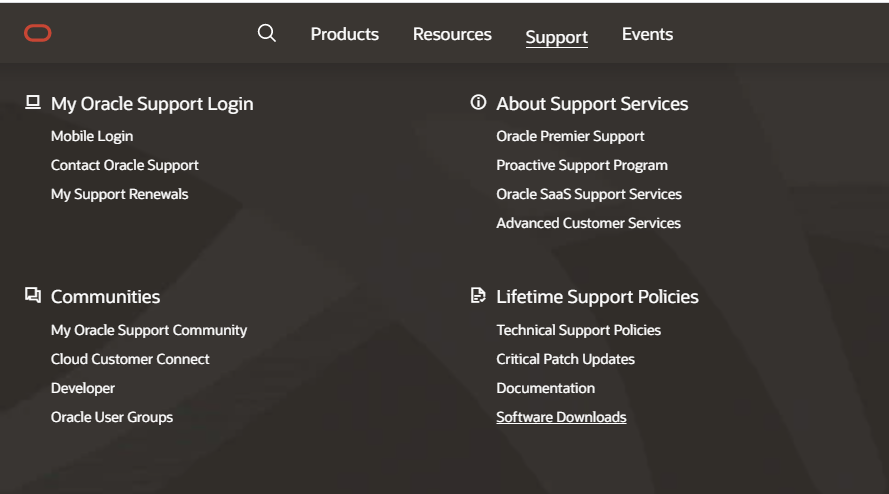Image resolution: width=889 pixels, height=494 pixels.
Task: Open Oracle User Groups link
Action: (x=112, y=417)
